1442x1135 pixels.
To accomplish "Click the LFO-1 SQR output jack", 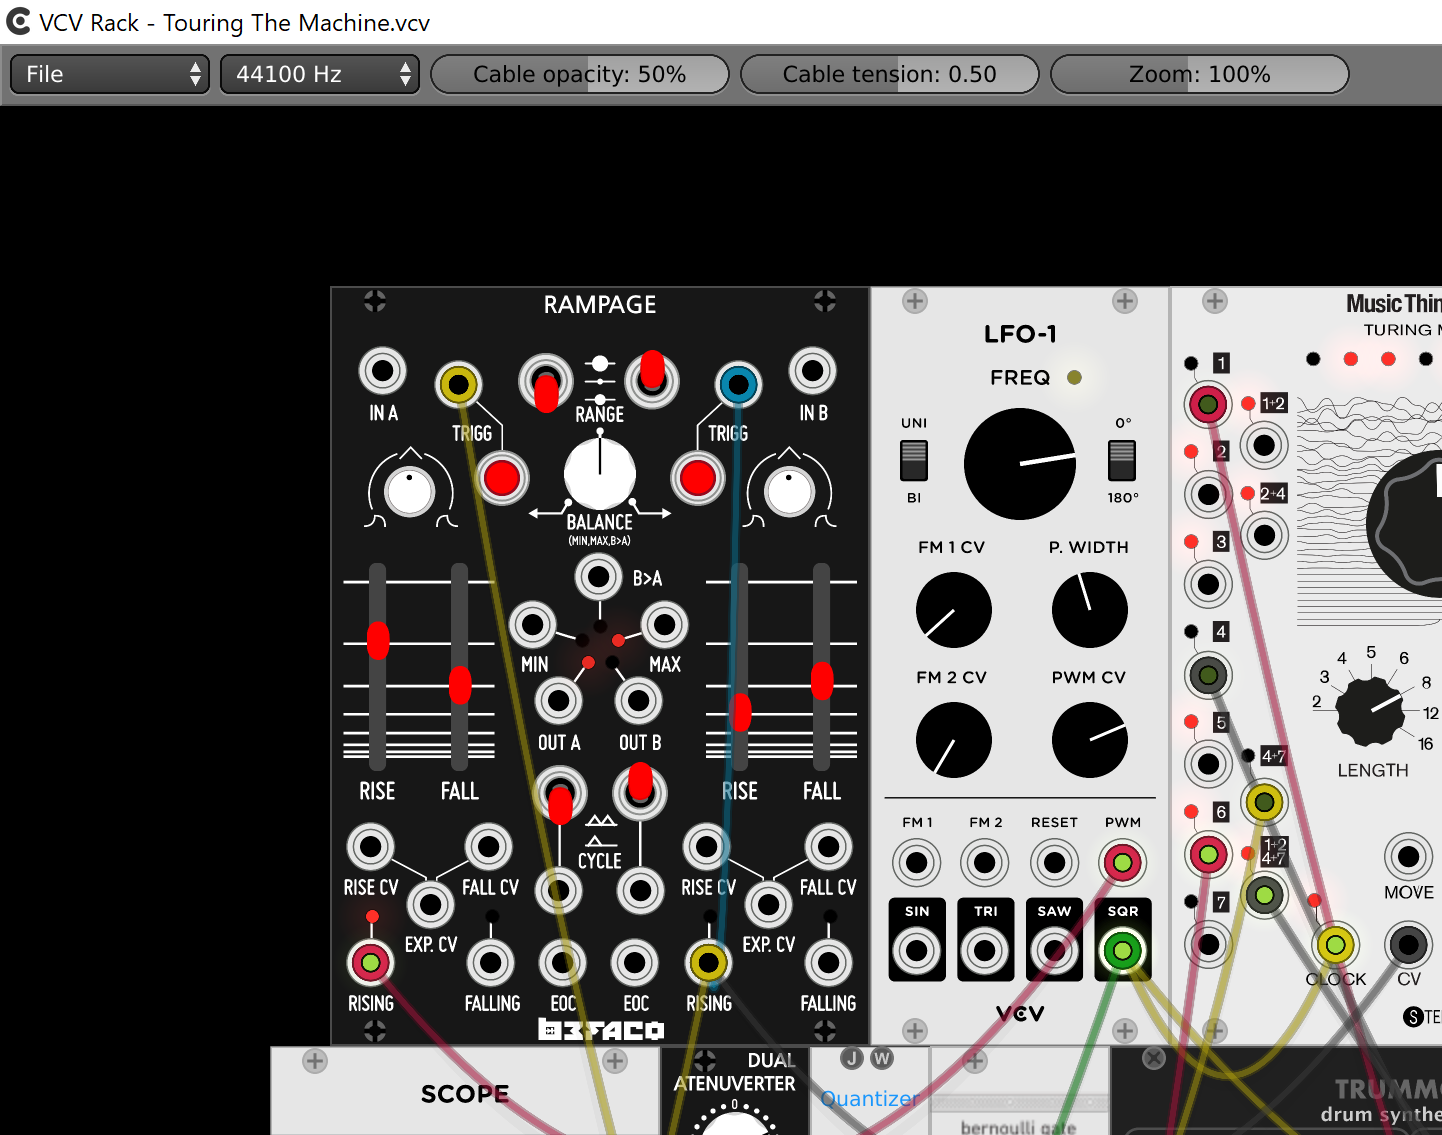I will tap(1122, 950).
